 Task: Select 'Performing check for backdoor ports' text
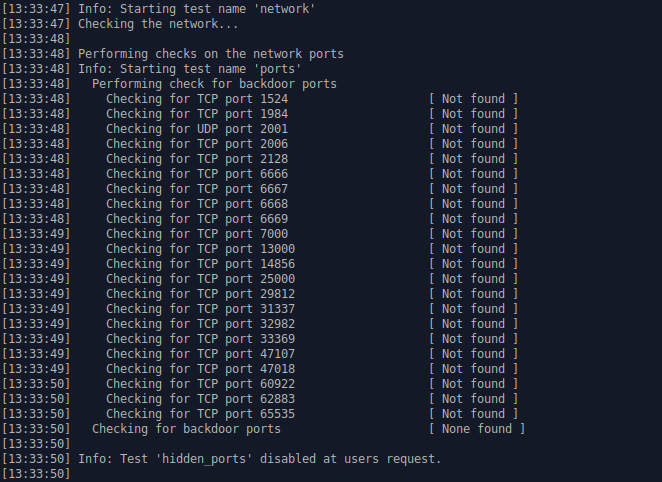[x=214, y=84]
